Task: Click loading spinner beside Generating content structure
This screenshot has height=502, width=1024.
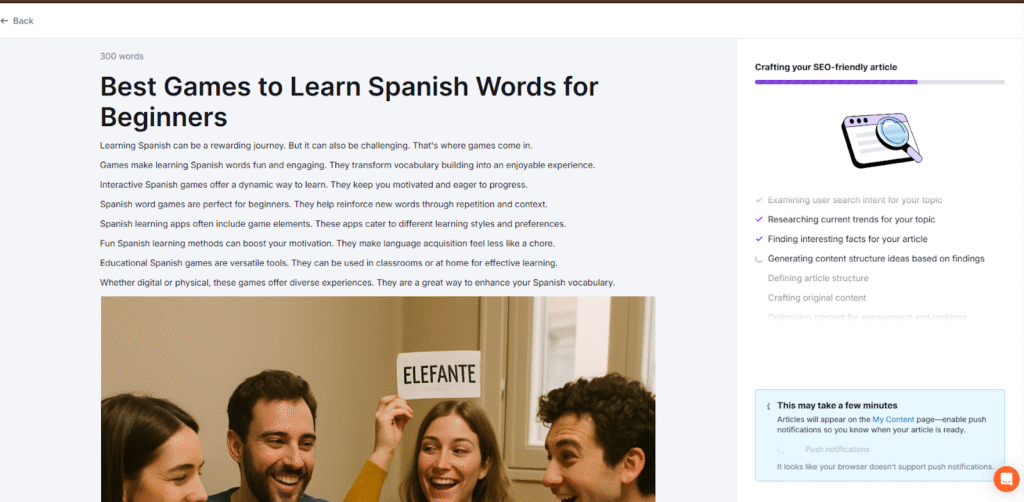Action: pos(759,259)
